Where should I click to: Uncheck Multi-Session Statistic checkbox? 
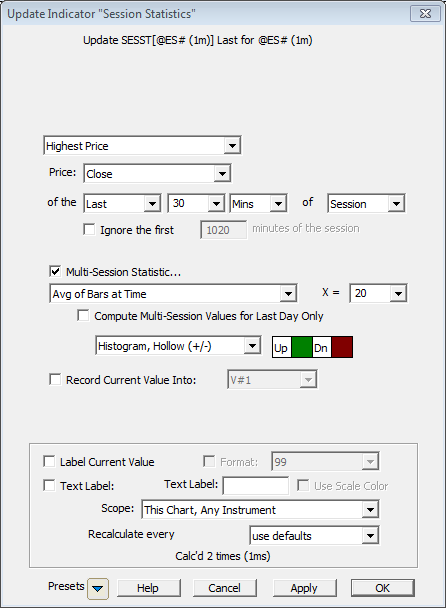point(55,271)
